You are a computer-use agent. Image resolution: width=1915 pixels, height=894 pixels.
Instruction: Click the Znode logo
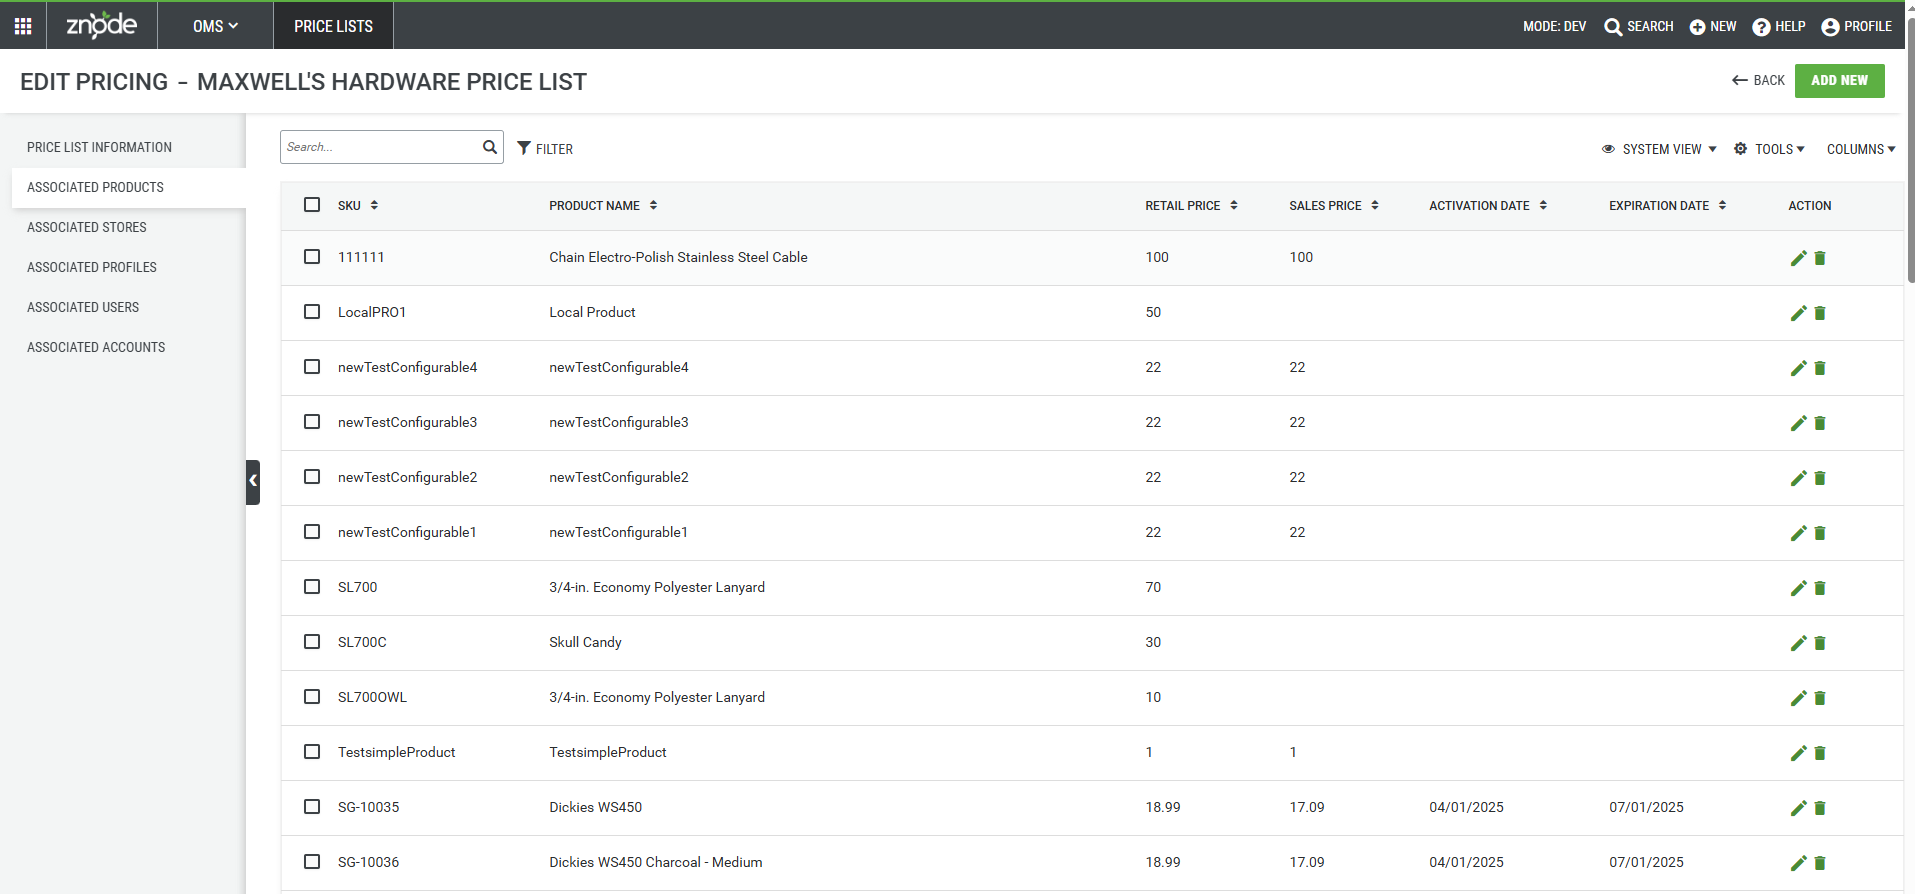tap(101, 25)
